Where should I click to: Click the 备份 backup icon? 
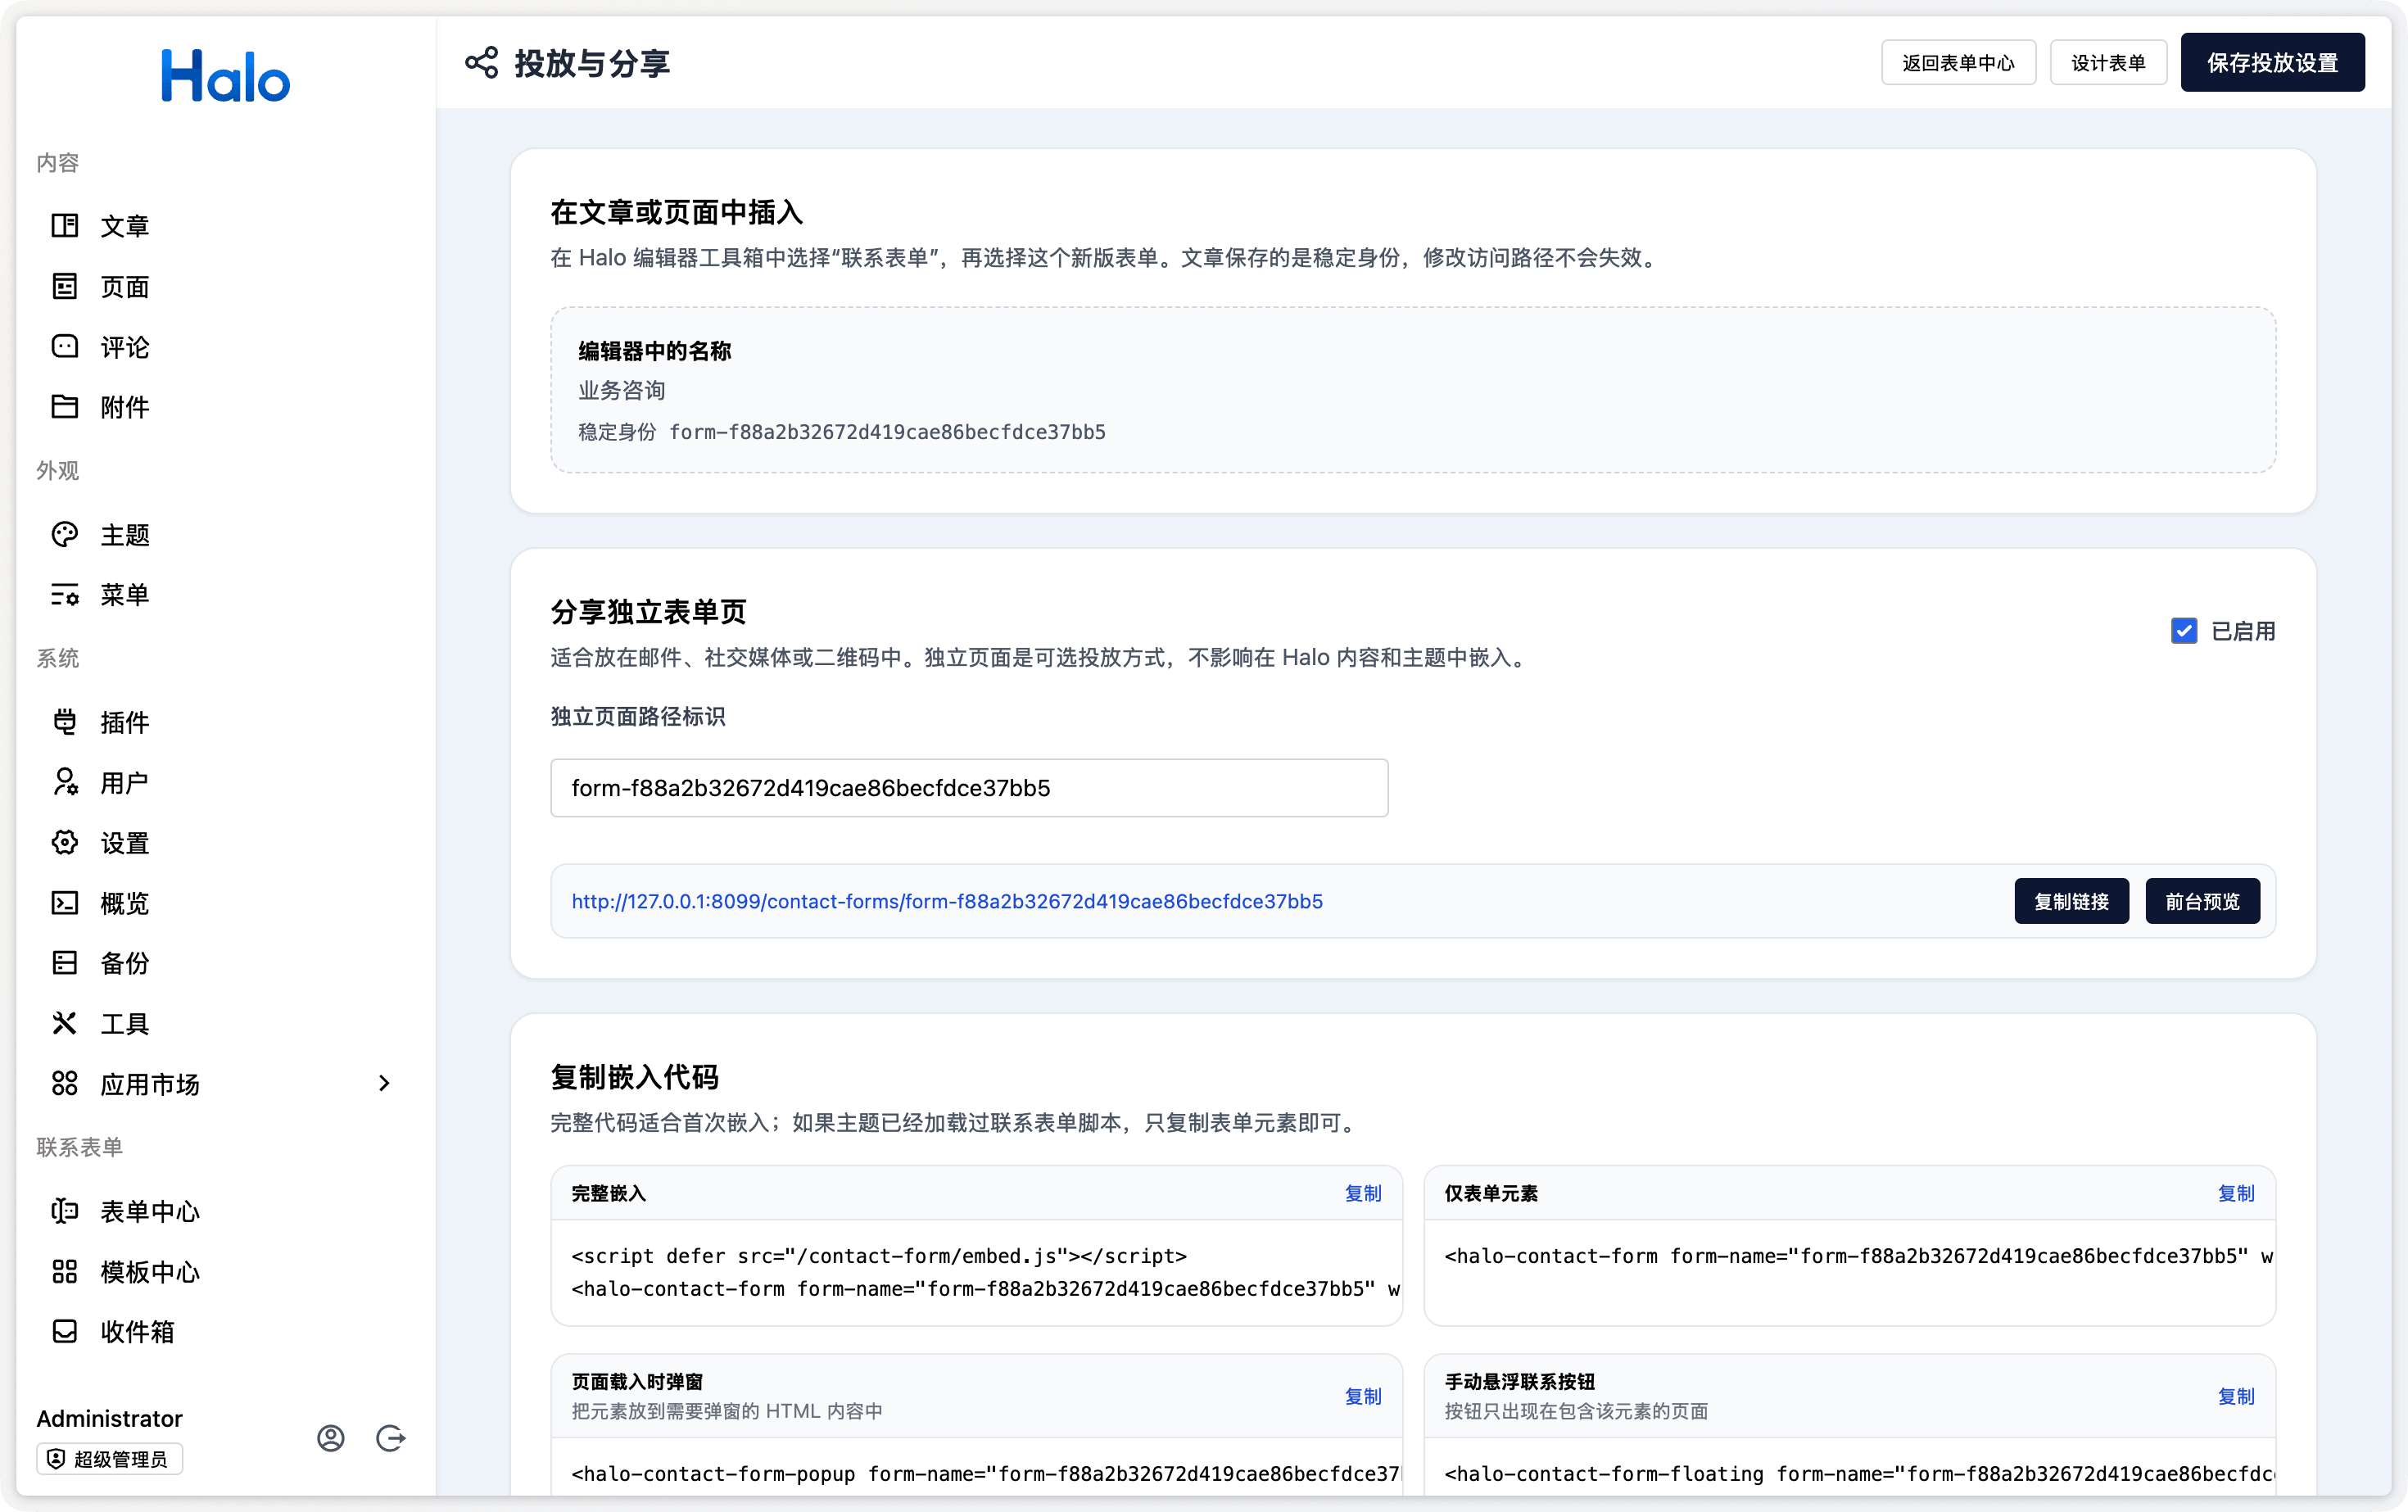(x=65, y=963)
